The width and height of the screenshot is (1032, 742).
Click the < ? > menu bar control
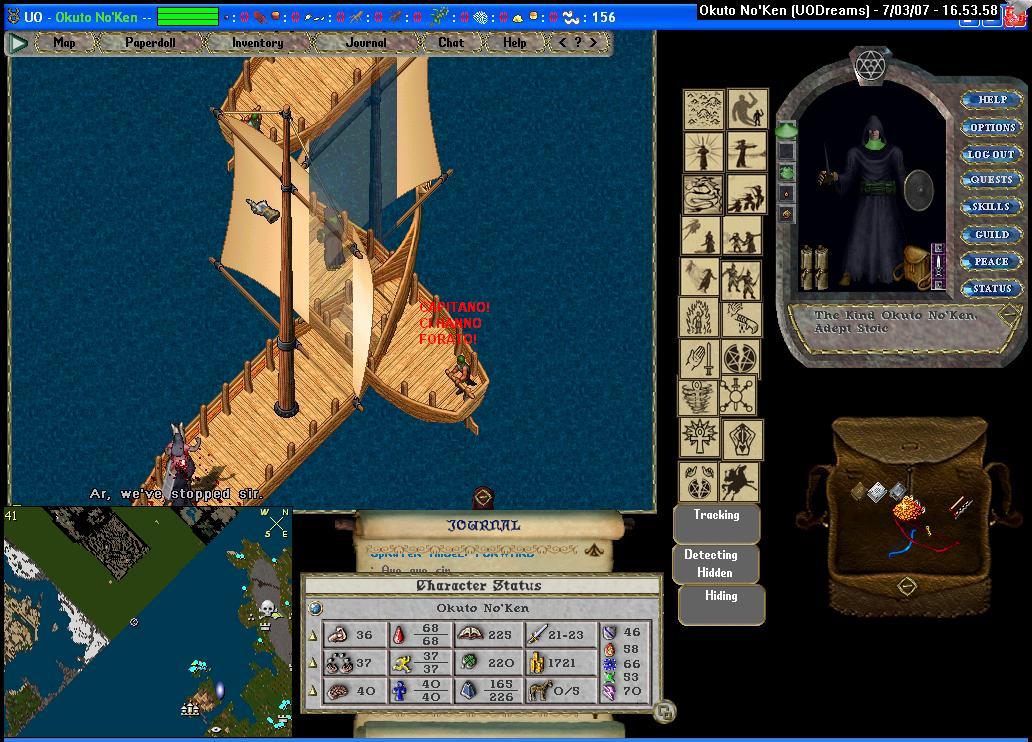577,42
